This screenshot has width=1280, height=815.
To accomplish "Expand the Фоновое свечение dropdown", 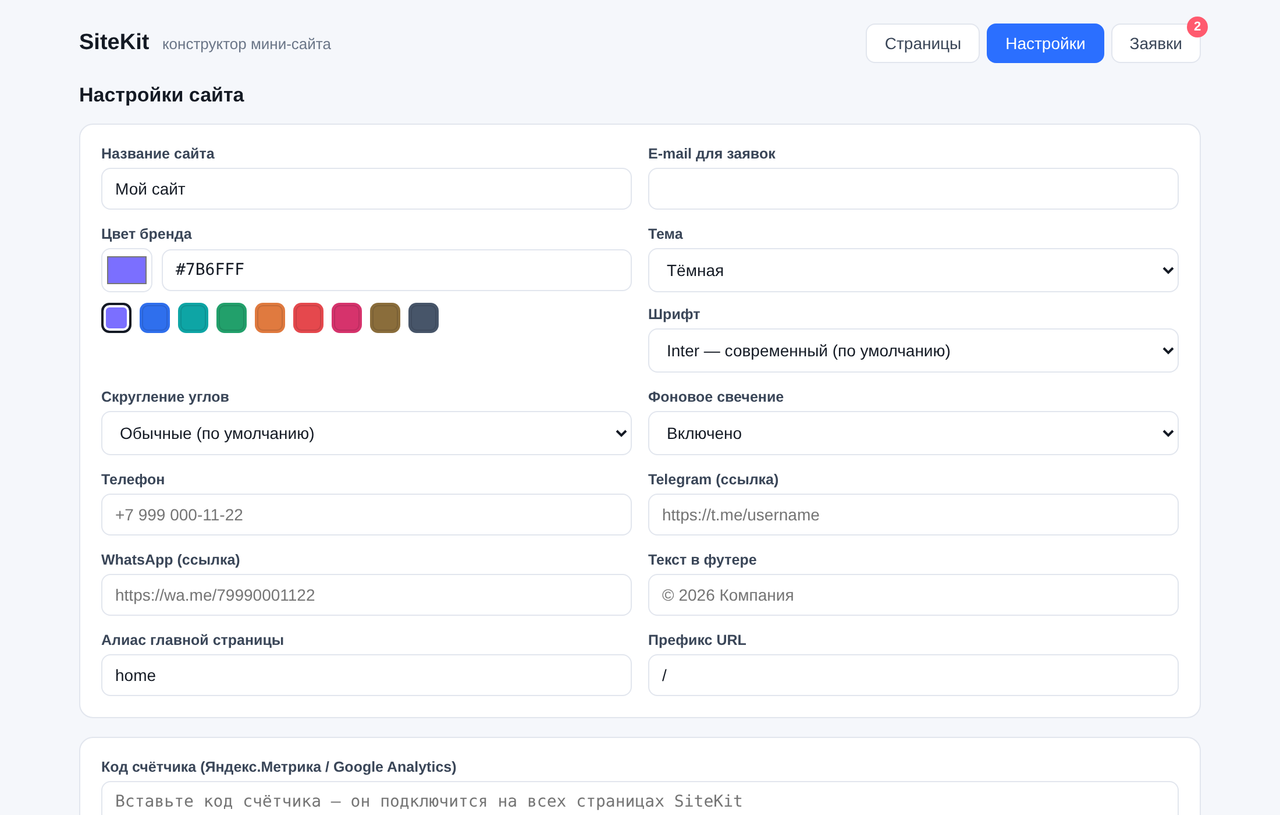I will [x=913, y=433].
